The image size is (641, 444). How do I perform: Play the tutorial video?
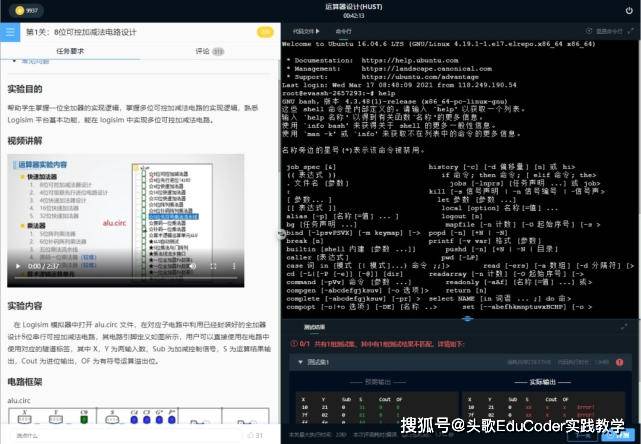coord(18,266)
